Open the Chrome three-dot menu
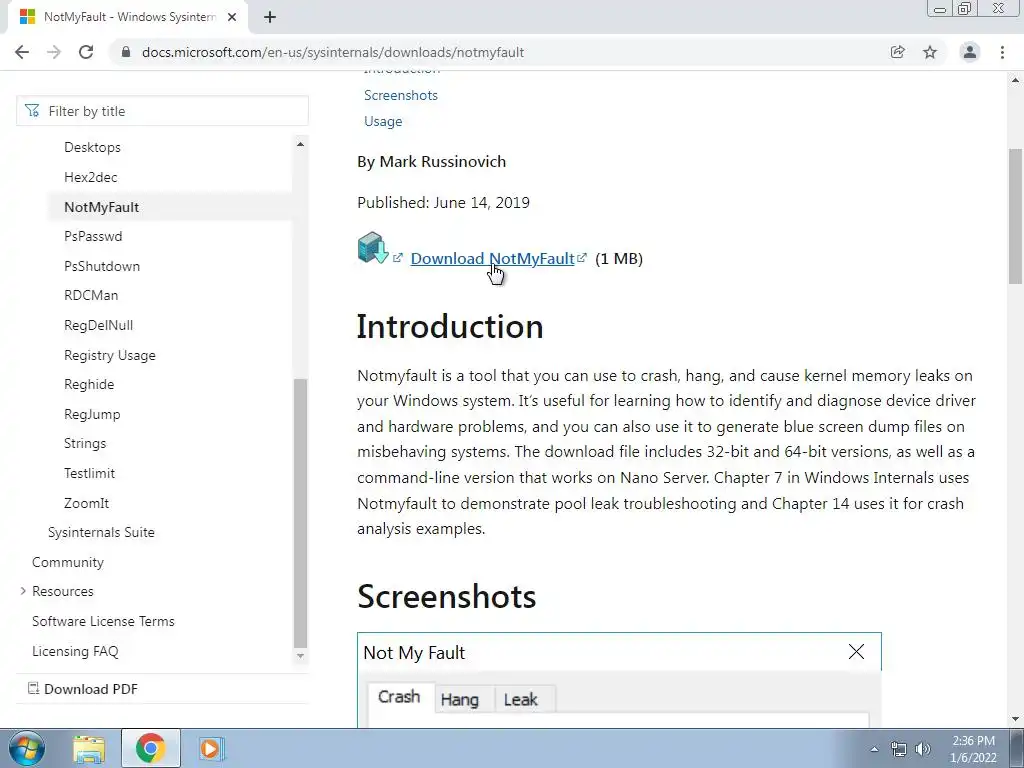The image size is (1024, 768). [x=1002, y=52]
